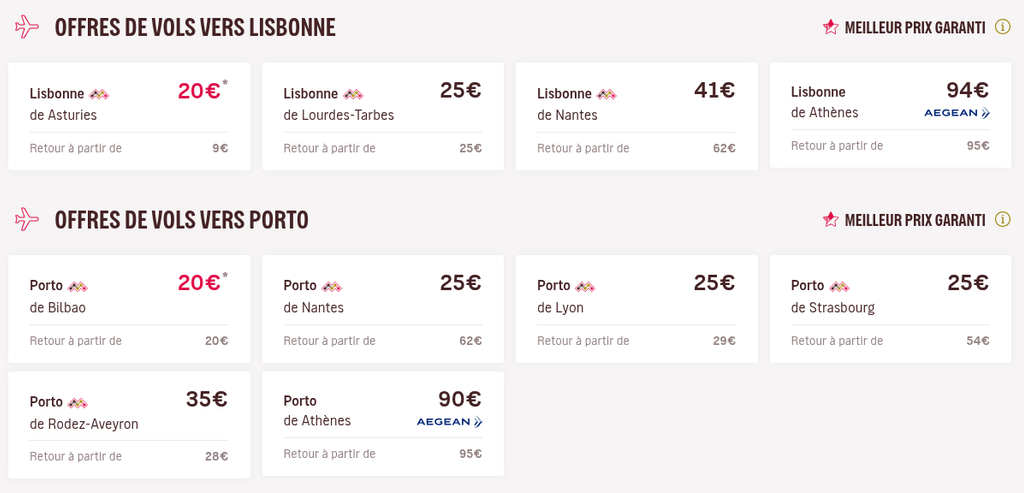Click airline logo on Porto de Bilbao card
This screenshot has height=493, width=1024.
point(78,286)
